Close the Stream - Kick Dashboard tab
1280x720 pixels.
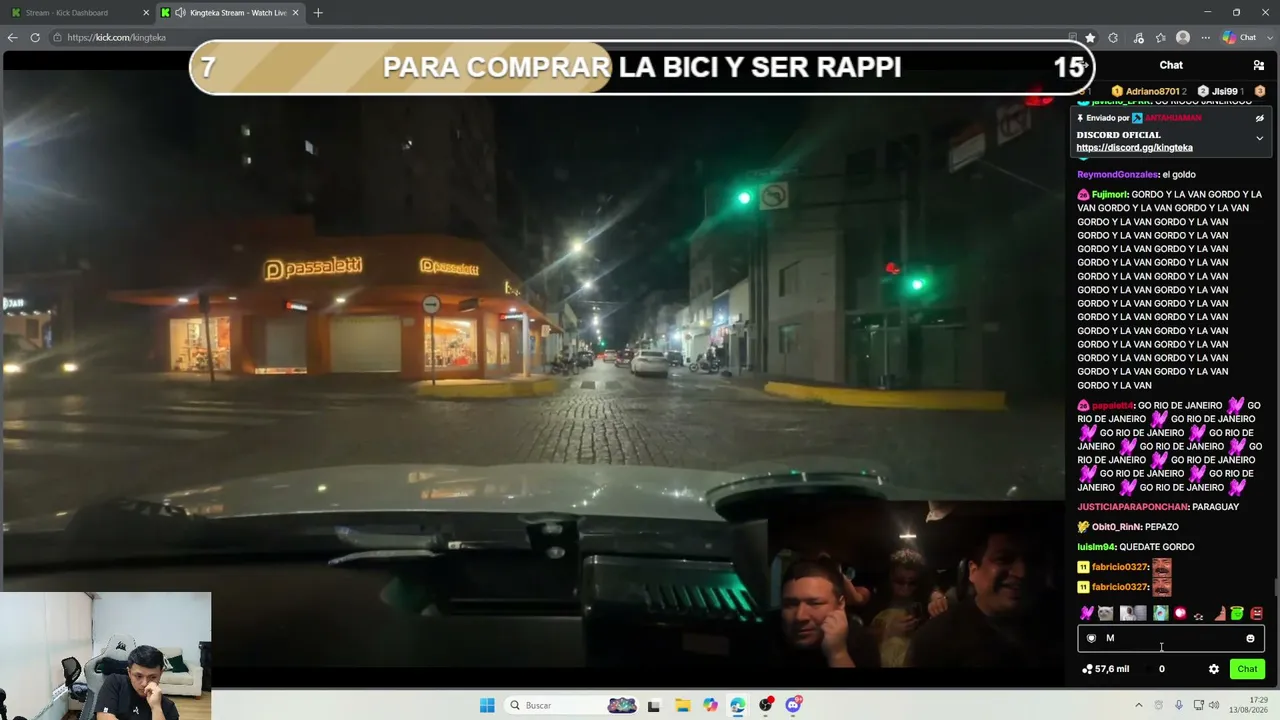click(x=146, y=13)
